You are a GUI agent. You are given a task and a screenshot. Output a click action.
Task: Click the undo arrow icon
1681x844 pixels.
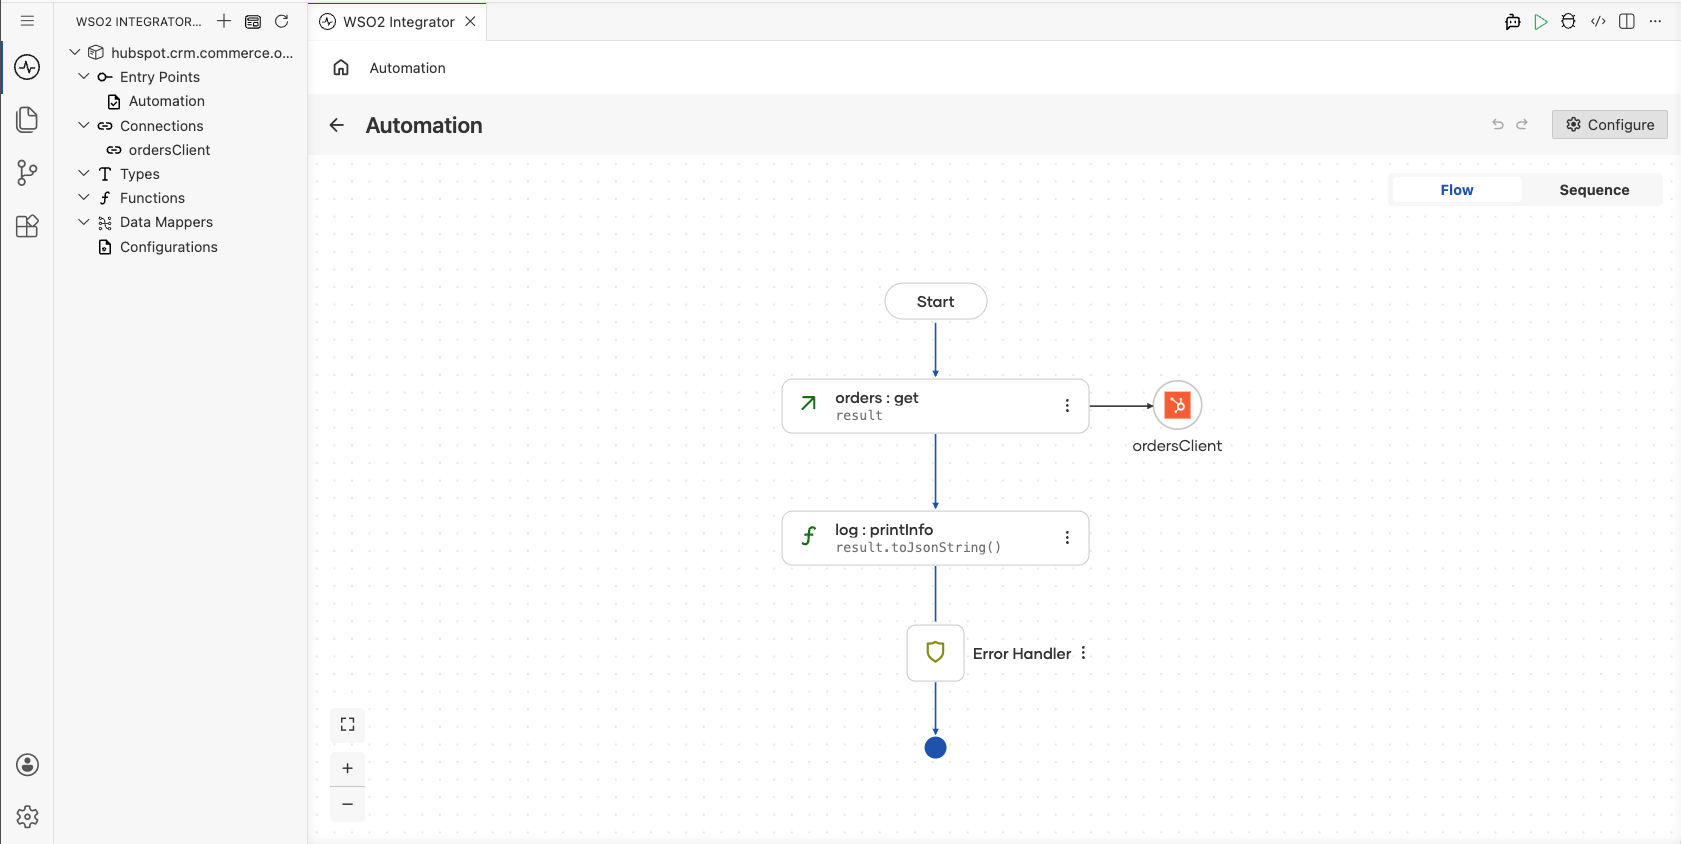(1498, 125)
